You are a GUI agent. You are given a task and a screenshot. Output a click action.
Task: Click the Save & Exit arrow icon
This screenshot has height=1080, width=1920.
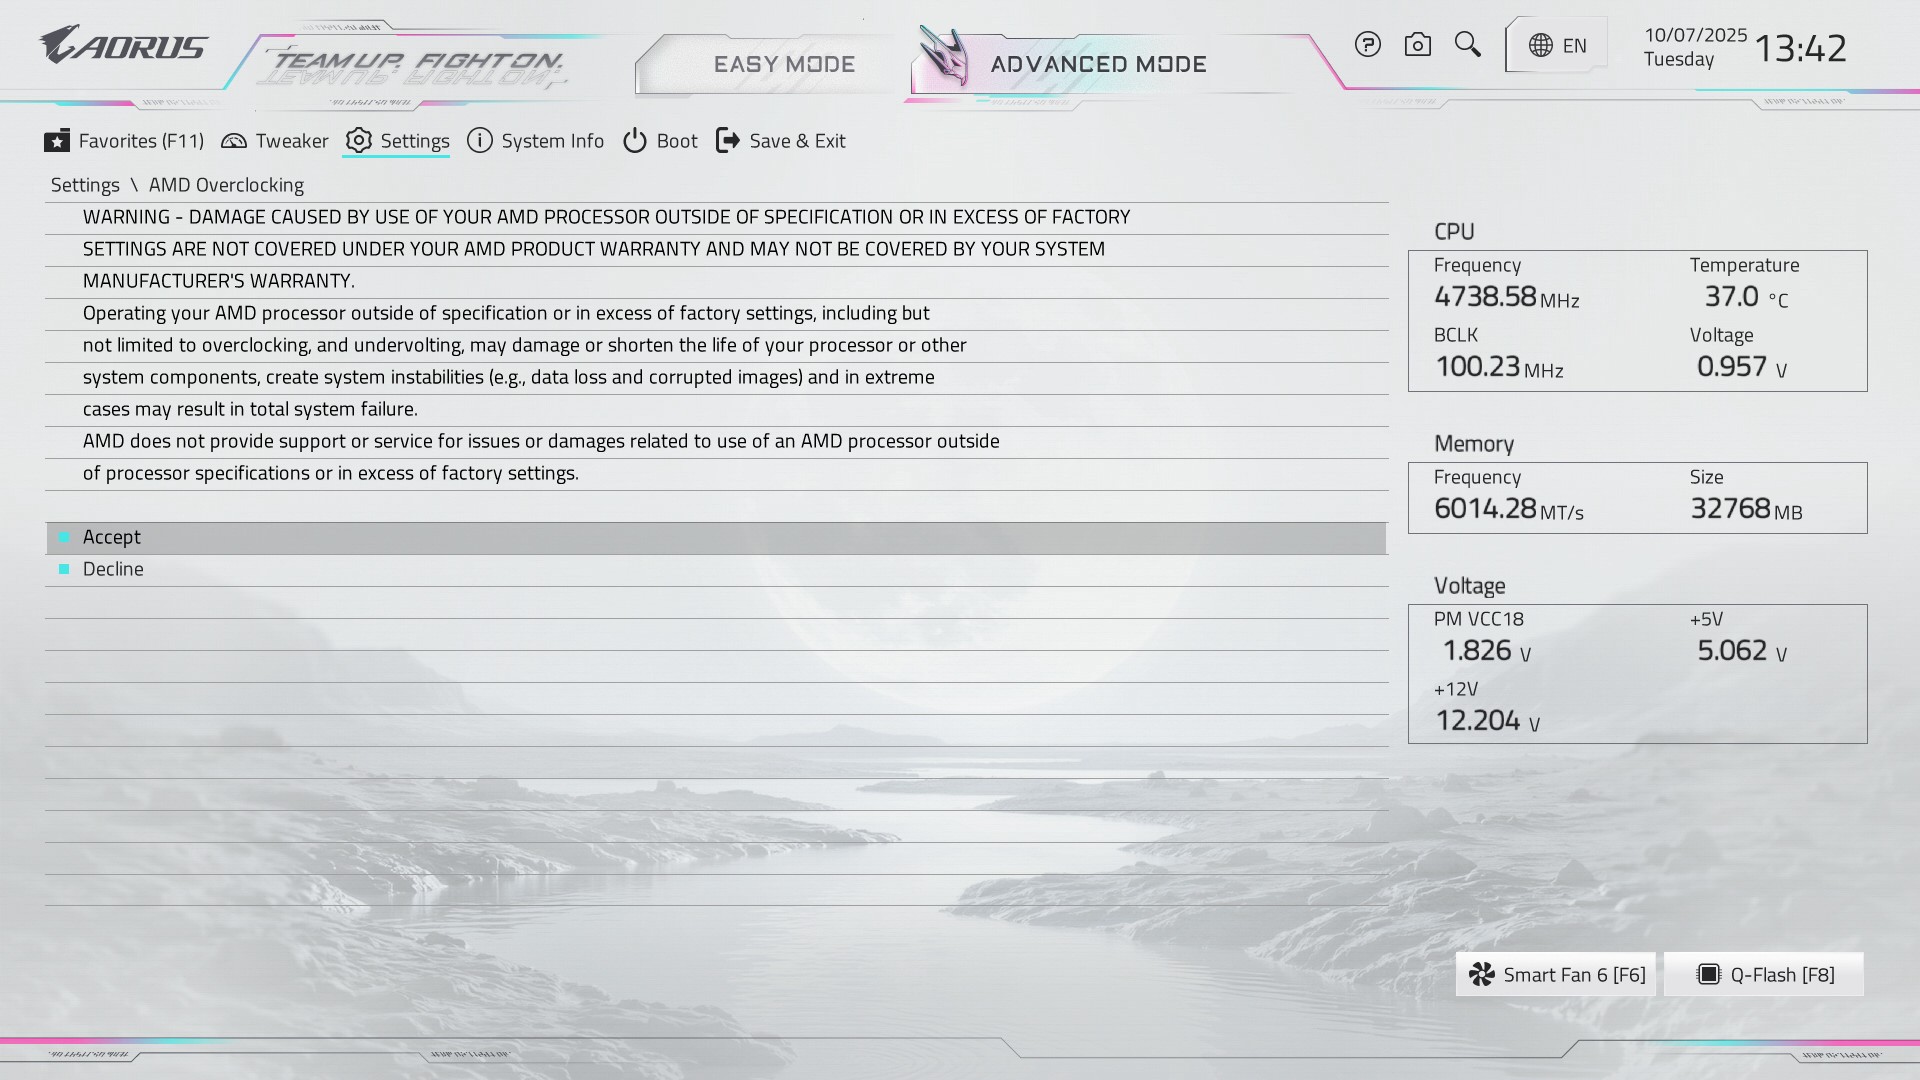(728, 141)
